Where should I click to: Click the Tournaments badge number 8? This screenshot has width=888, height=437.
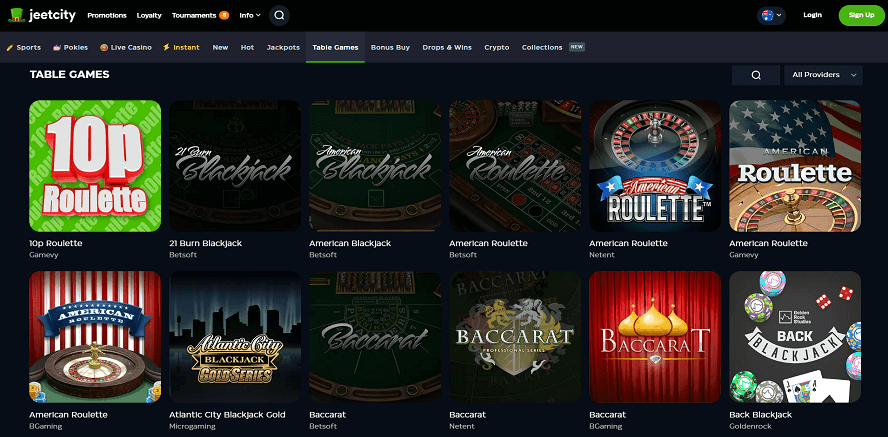224,15
